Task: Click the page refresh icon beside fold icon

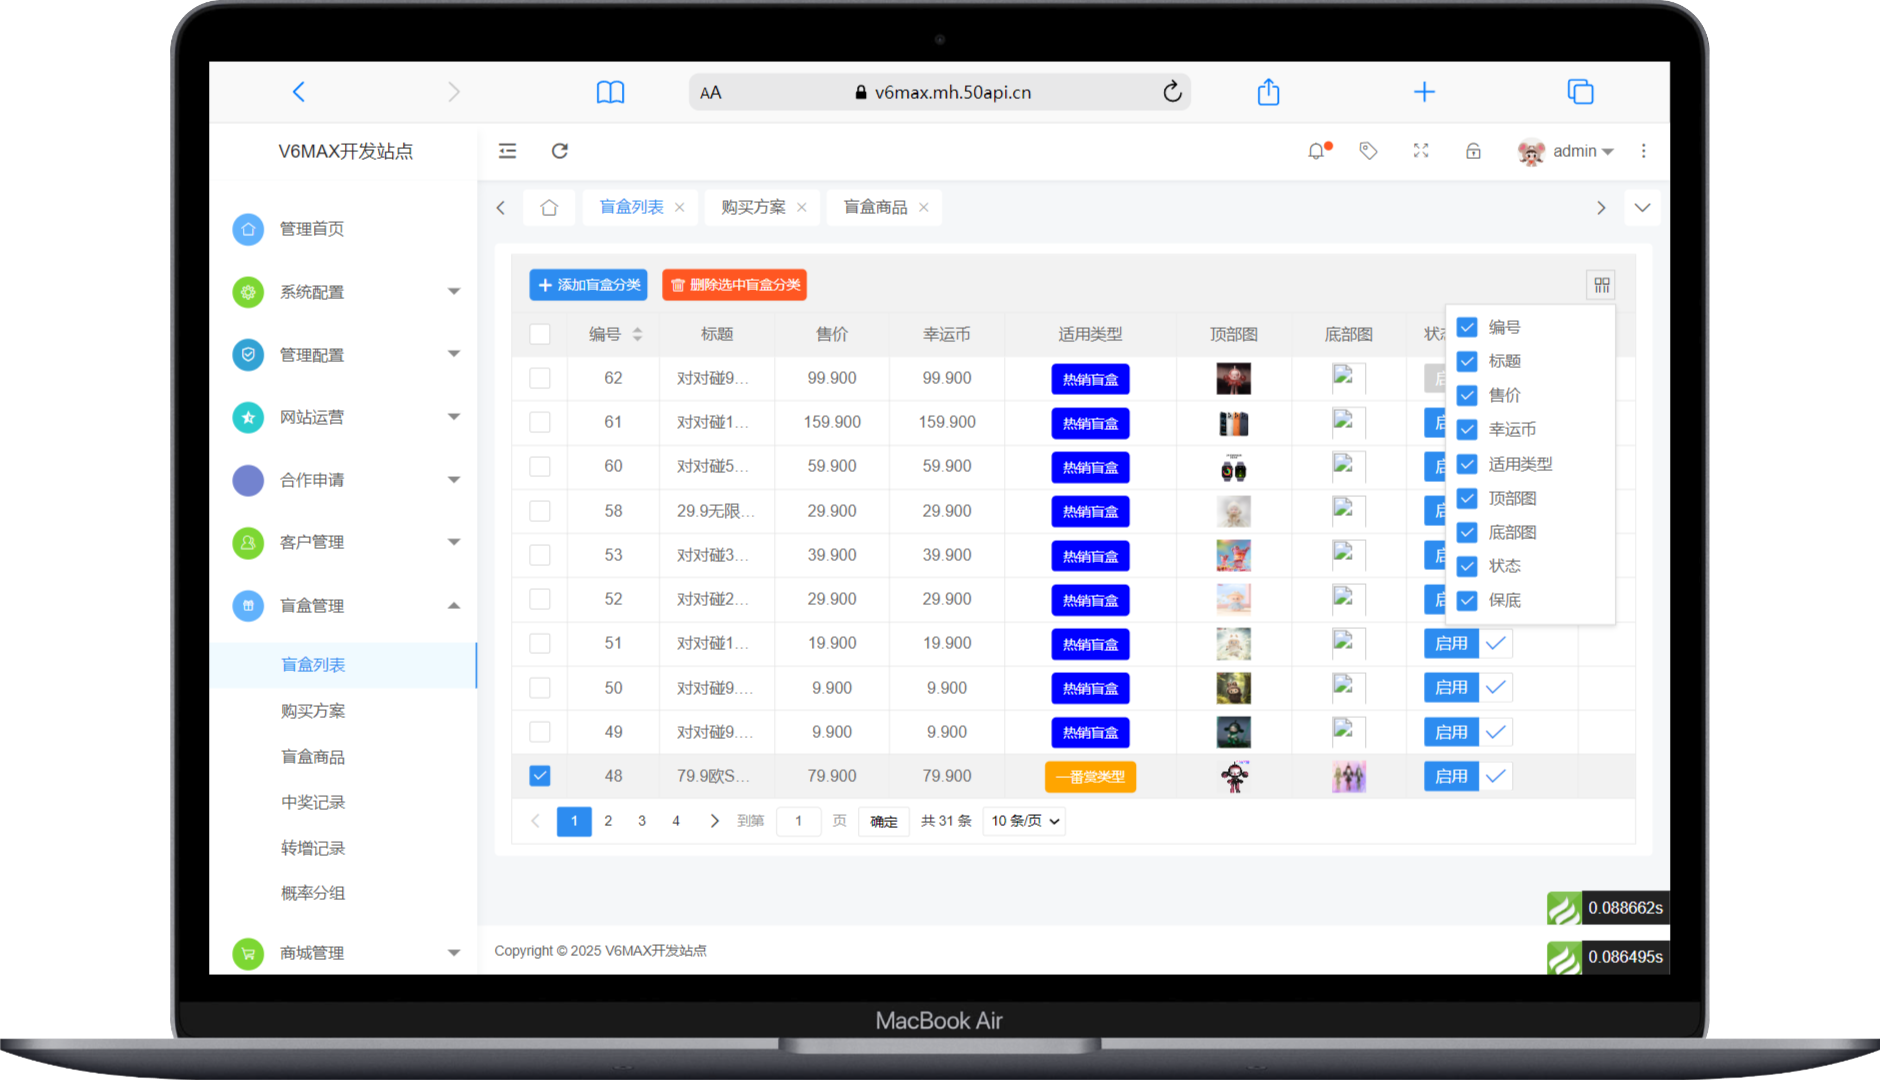Action: point(560,151)
